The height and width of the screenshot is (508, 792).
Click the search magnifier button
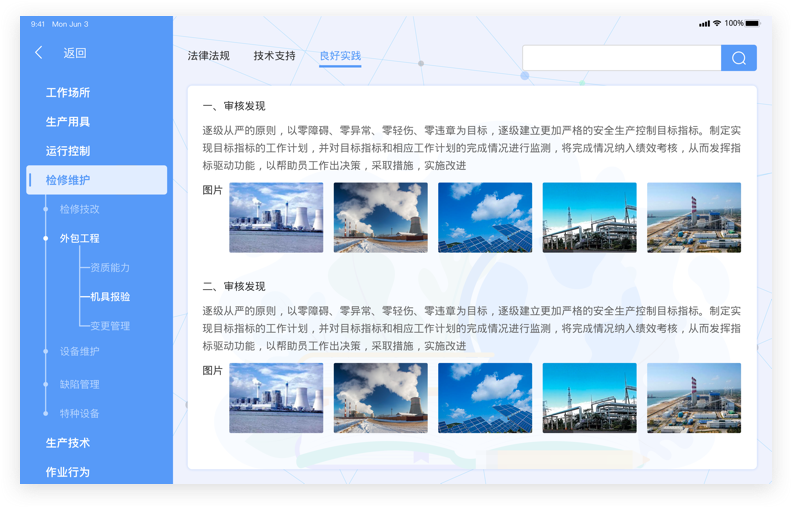point(738,58)
